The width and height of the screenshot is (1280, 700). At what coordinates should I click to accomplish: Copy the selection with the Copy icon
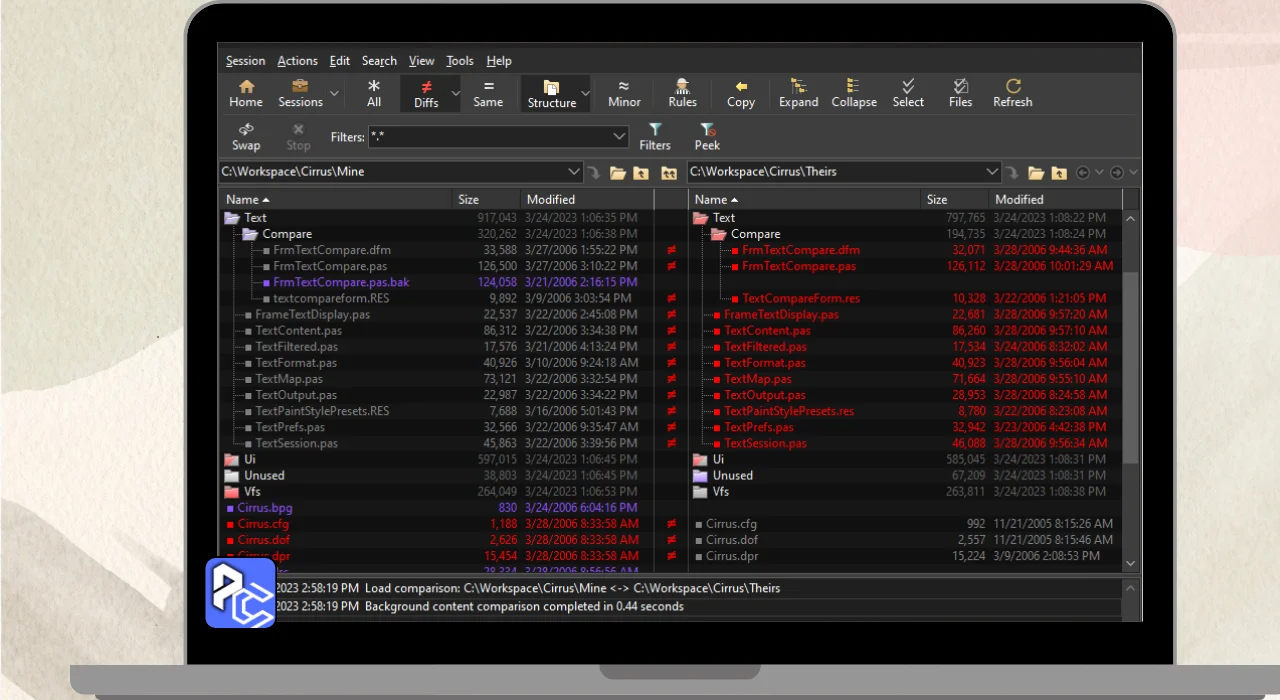coord(741,93)
